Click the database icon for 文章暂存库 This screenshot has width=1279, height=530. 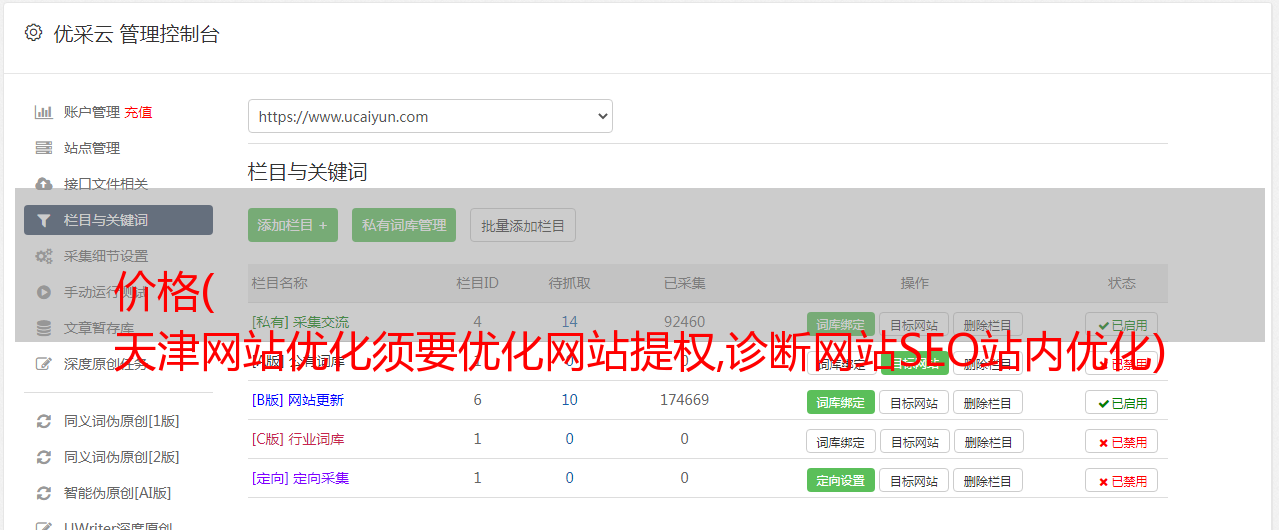[44, 328]
